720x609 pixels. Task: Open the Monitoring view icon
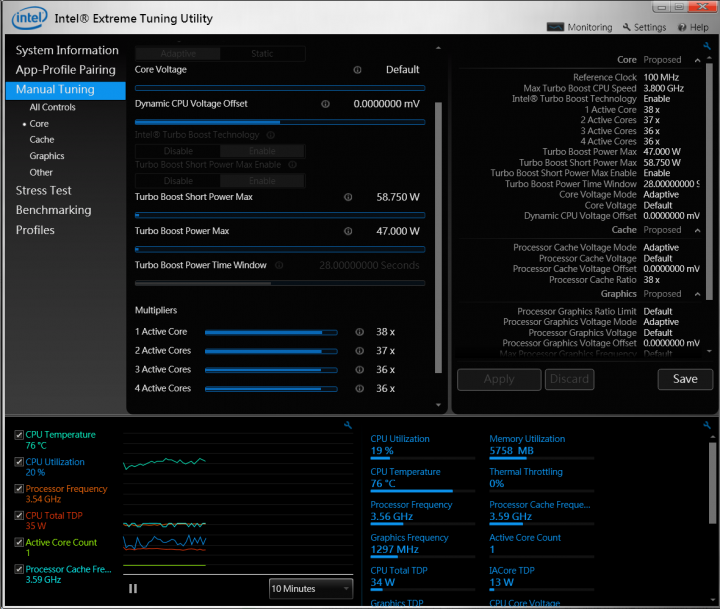(x=555, y=27)
